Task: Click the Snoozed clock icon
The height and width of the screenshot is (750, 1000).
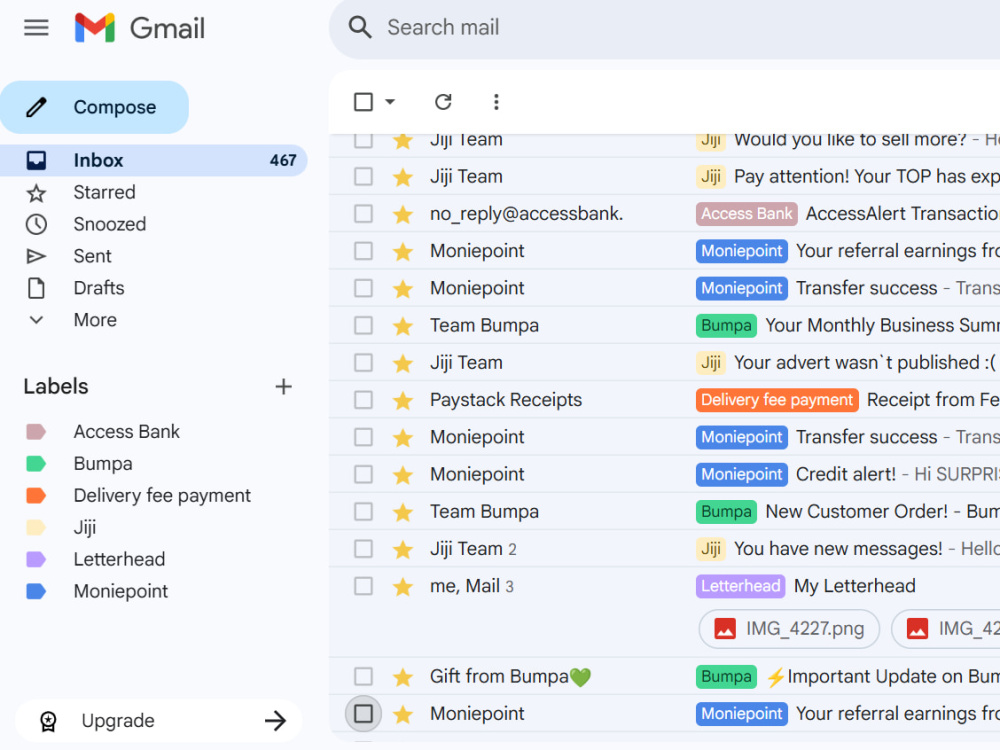Action: (36, 224)
